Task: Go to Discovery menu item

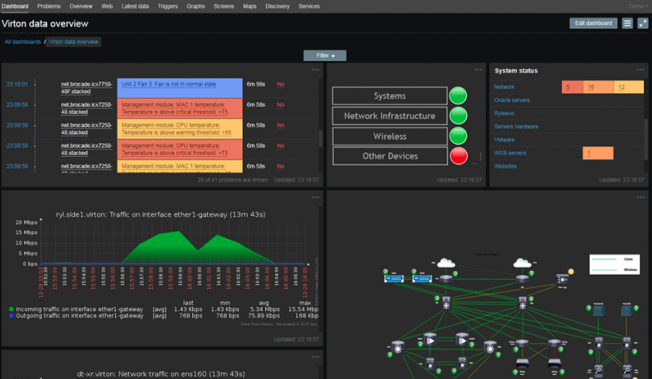Action: 277,6
